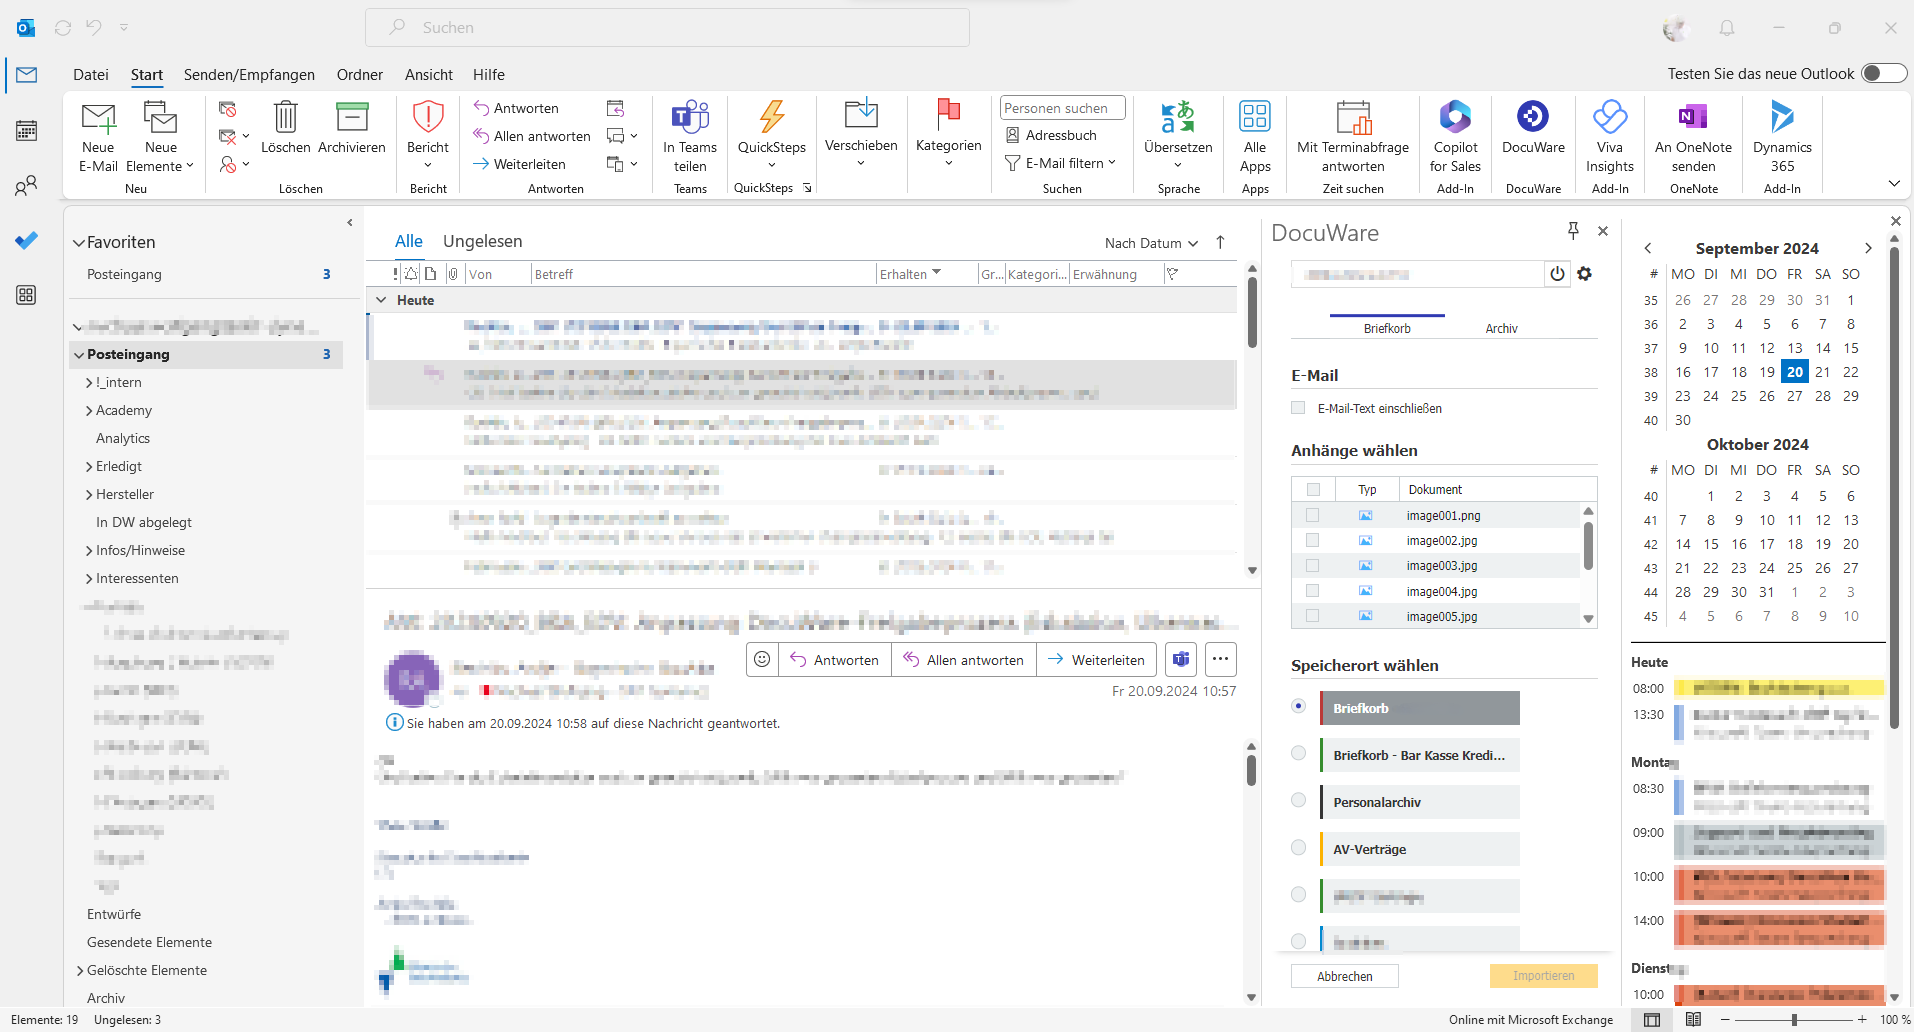
Task: Click Weiterleiten in reading pane
Action: point(1097,660)
